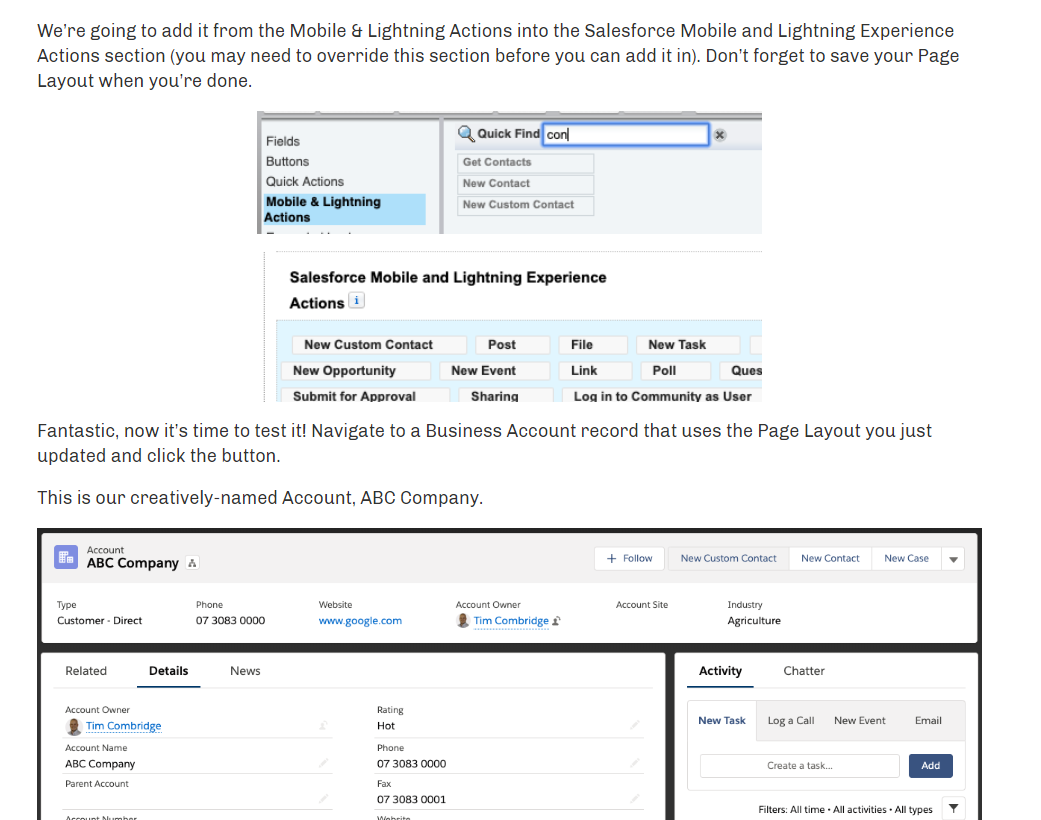Screen dimensions: 1041x820
Task: Switch to the Activity tab
Action: pos(720,671)
